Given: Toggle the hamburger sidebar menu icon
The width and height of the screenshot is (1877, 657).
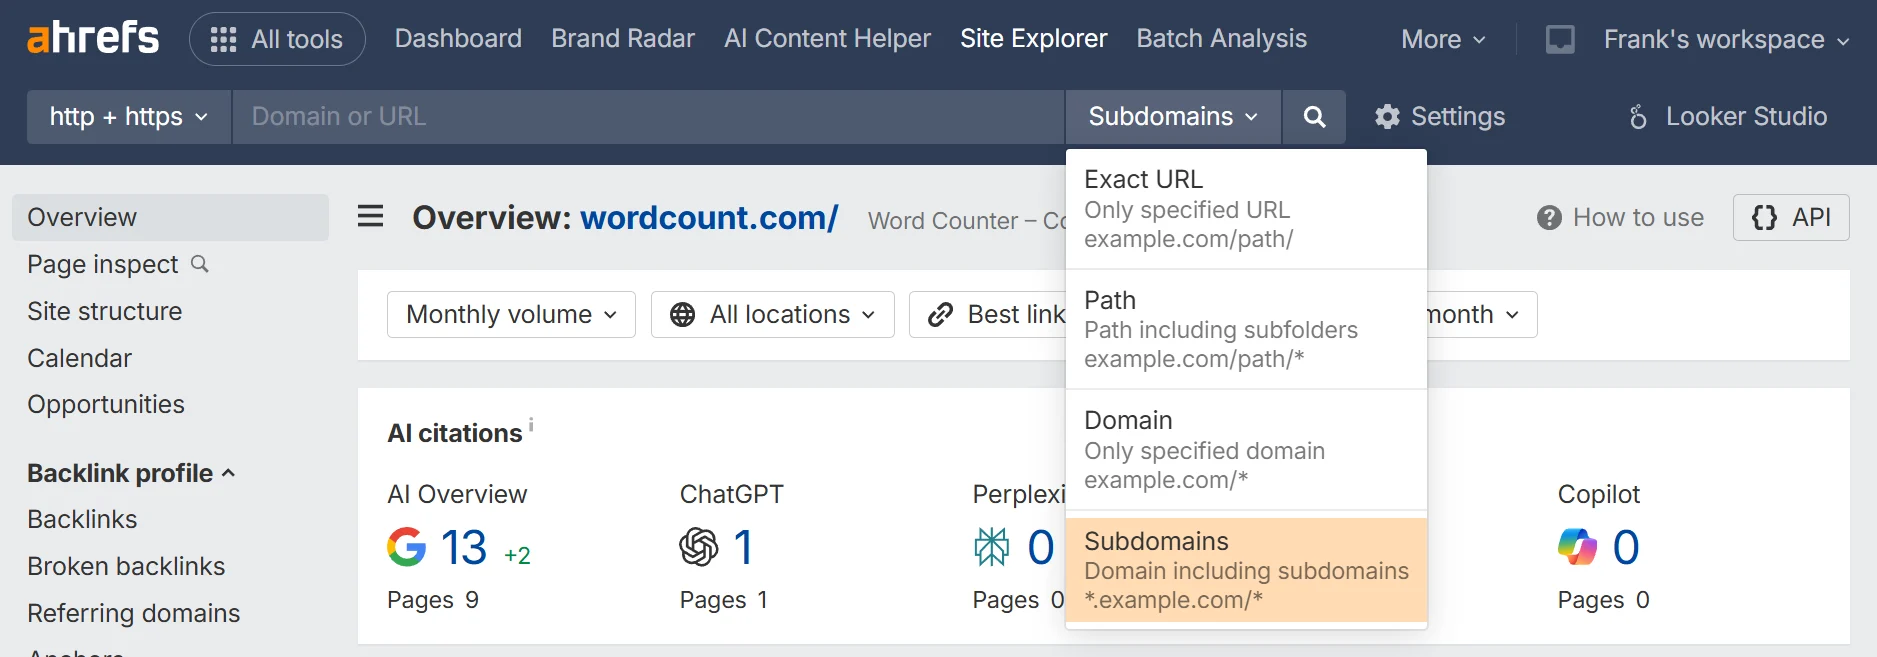Looking at the screenshot, I should click(370, 217).
